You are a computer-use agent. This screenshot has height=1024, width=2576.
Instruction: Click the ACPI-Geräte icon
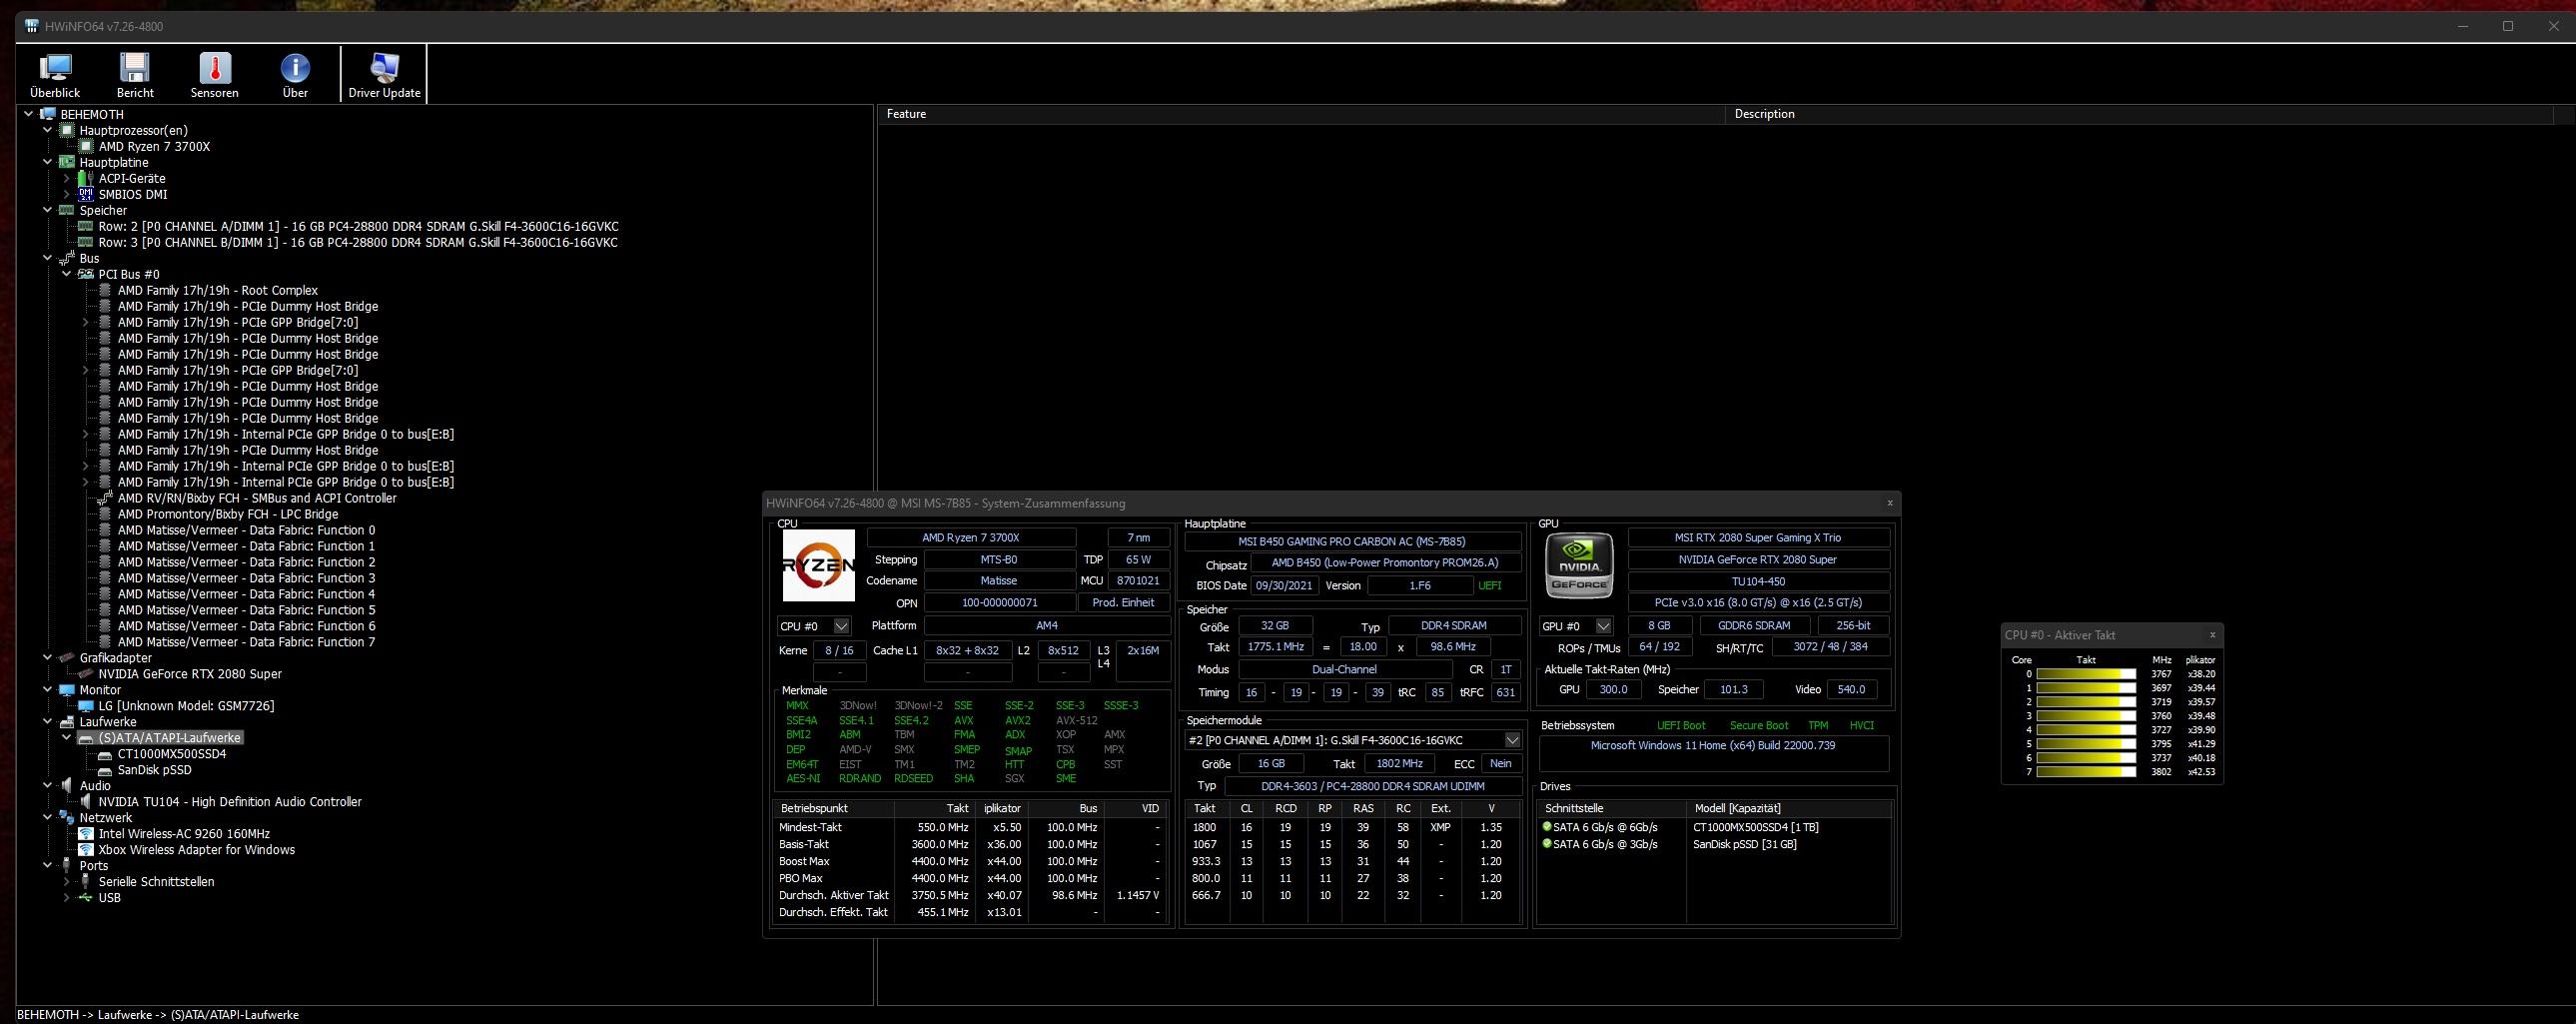[86, 178]
